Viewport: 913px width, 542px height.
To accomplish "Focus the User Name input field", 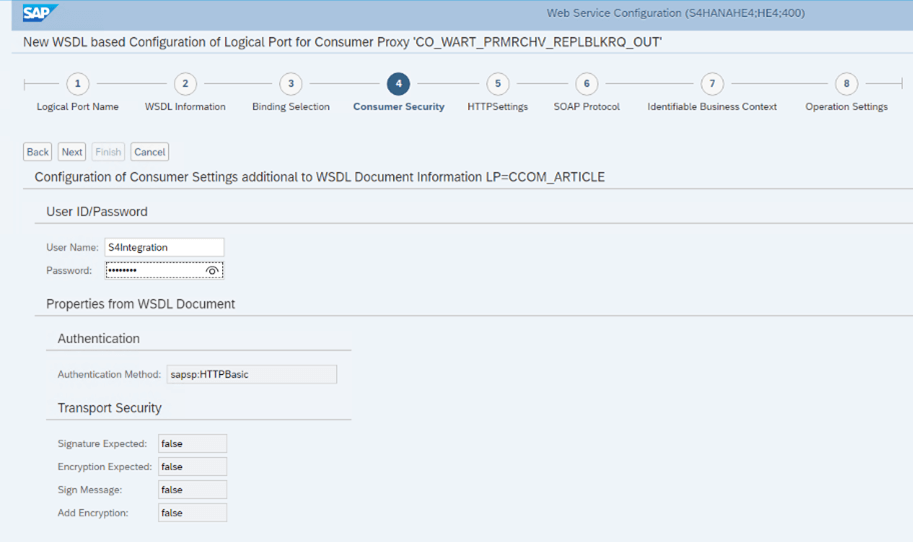I will coord(164,247).
